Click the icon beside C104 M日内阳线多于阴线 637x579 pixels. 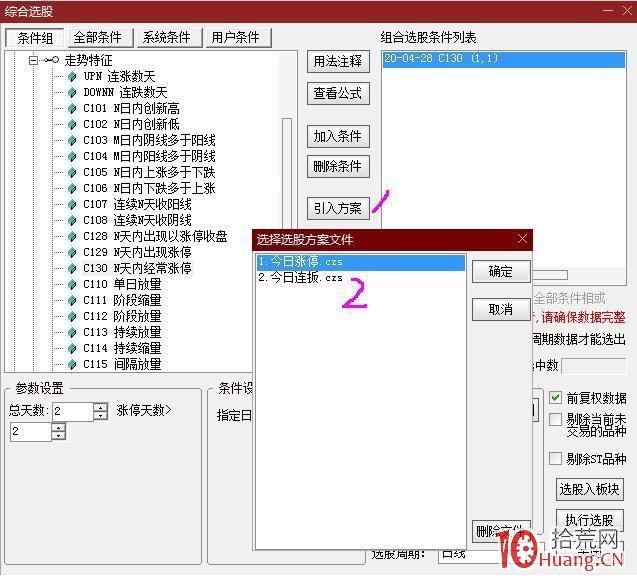pos(72,156)
